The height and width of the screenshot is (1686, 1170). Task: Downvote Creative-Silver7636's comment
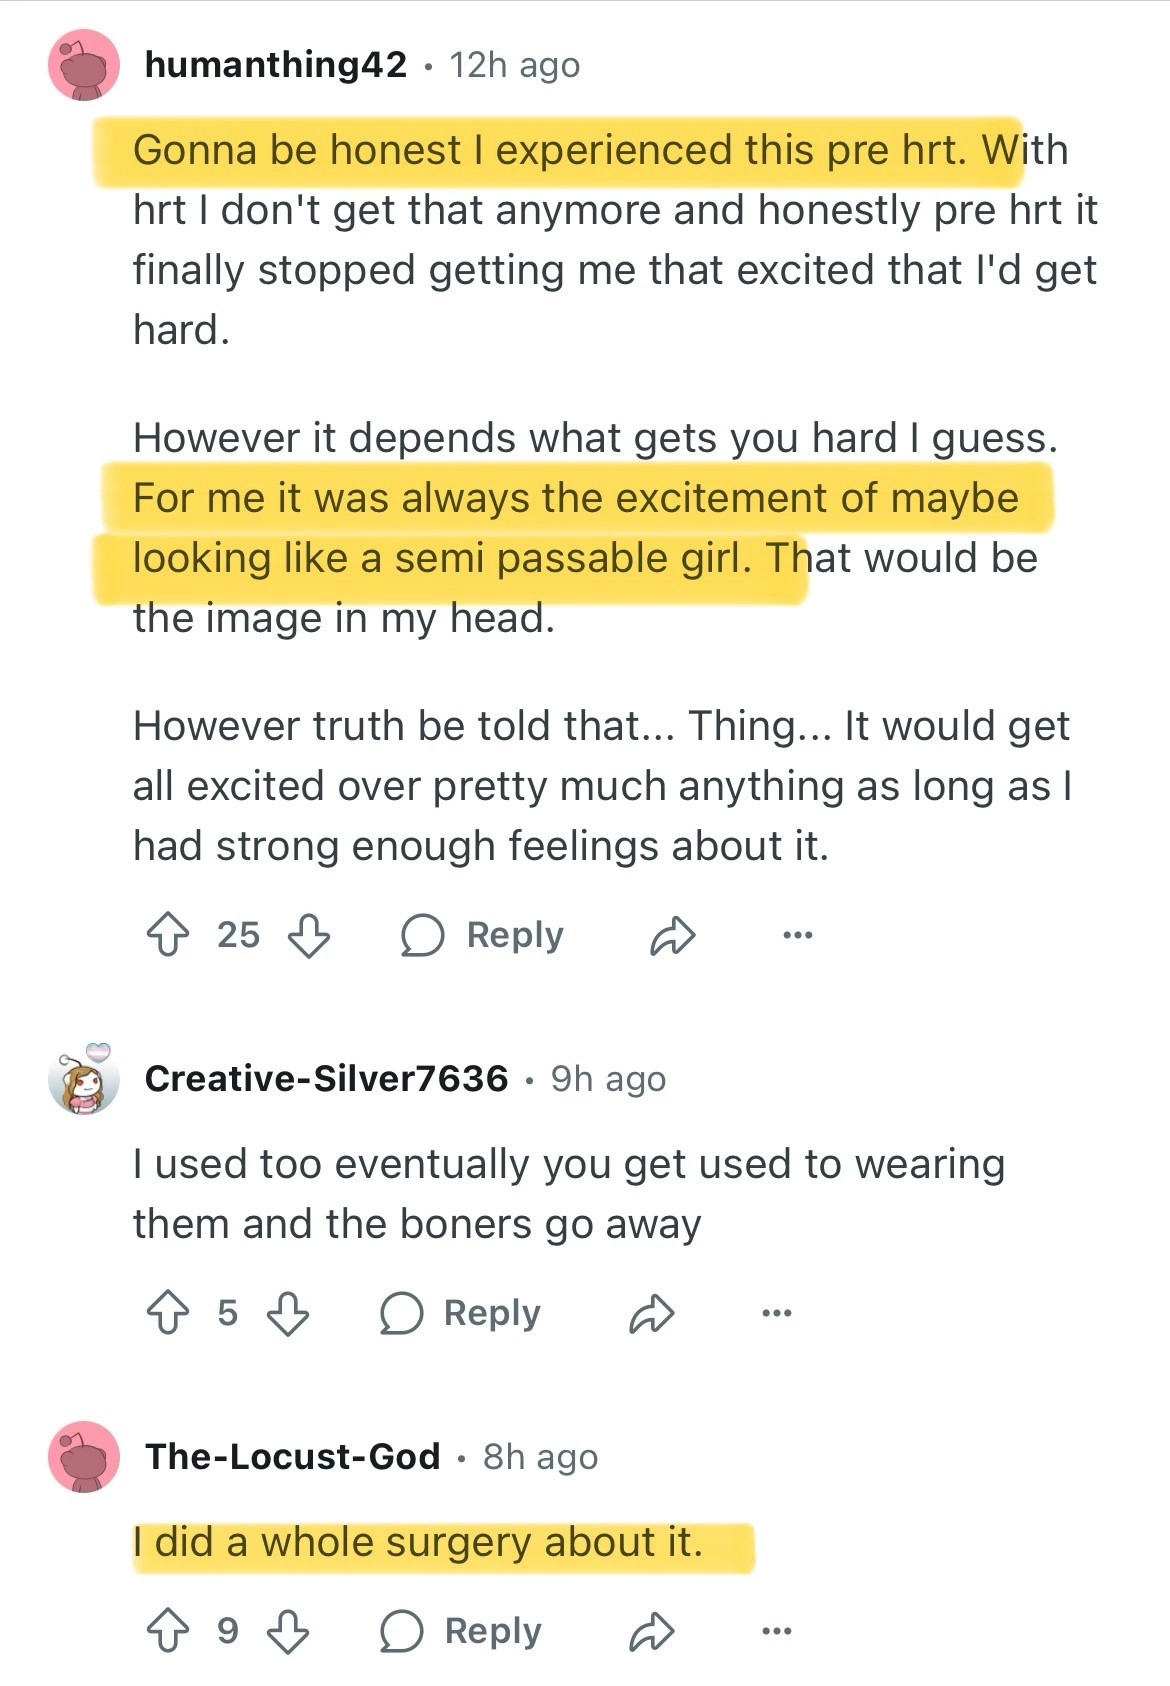(x=288, y=1314)
